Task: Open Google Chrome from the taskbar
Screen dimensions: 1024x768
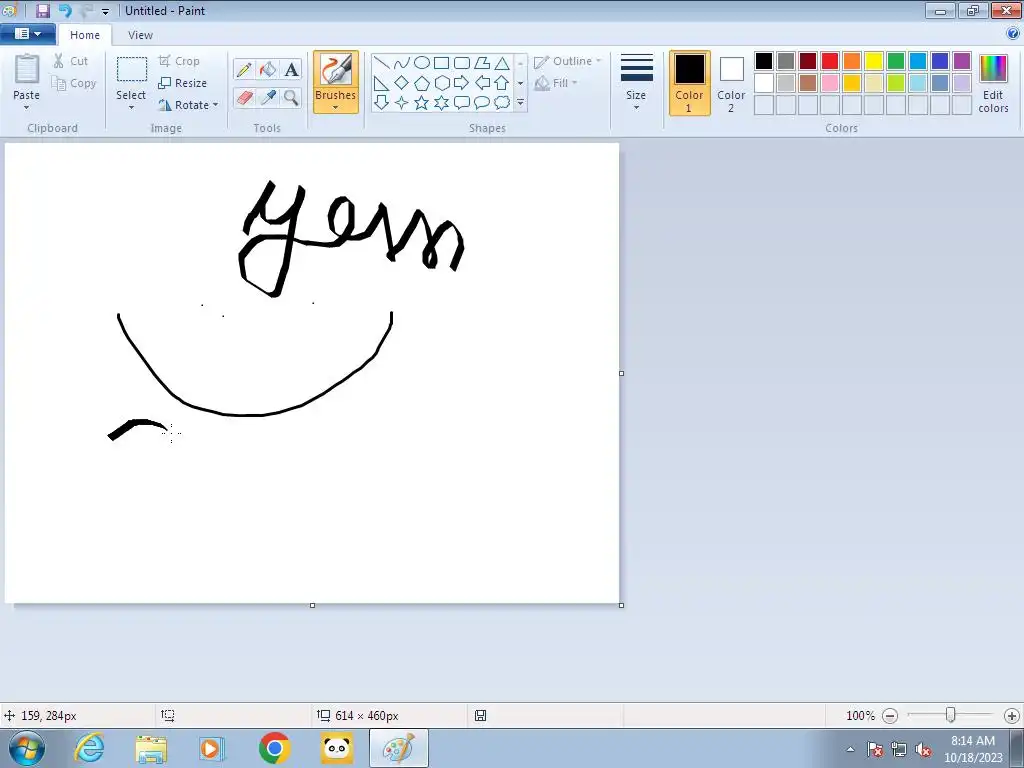Action: (274, 748)
